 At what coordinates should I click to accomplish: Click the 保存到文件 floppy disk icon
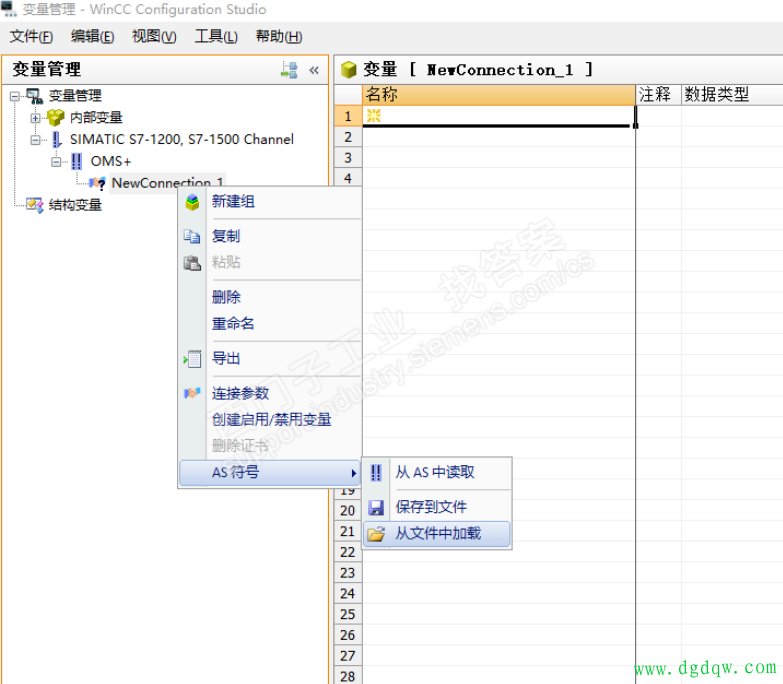[x=376, y=508]
